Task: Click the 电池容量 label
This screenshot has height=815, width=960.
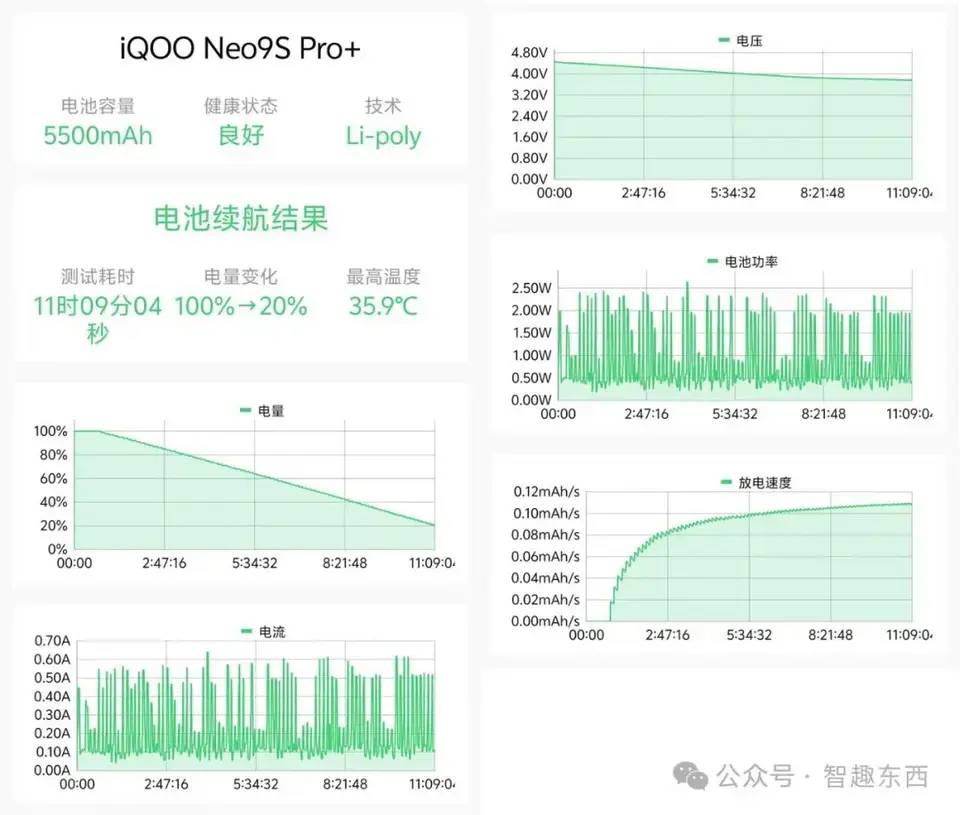Action: [98, 106]
